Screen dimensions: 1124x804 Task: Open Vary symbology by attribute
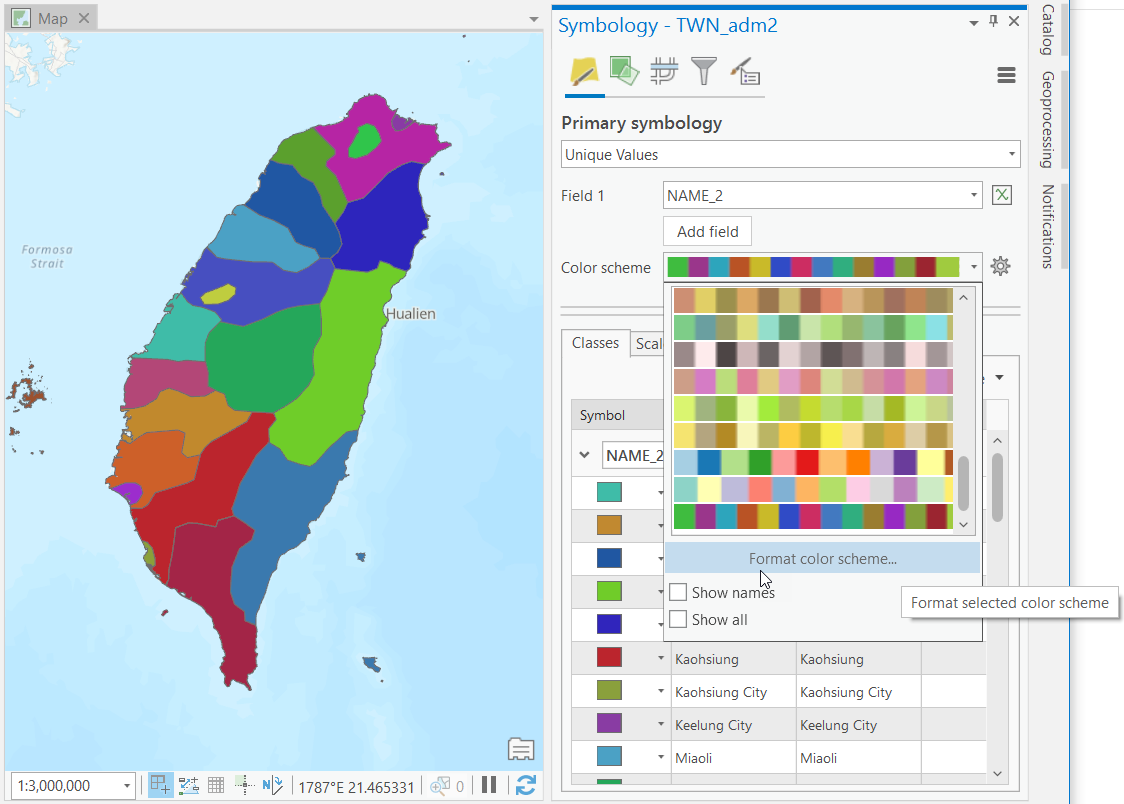point(624,73)
